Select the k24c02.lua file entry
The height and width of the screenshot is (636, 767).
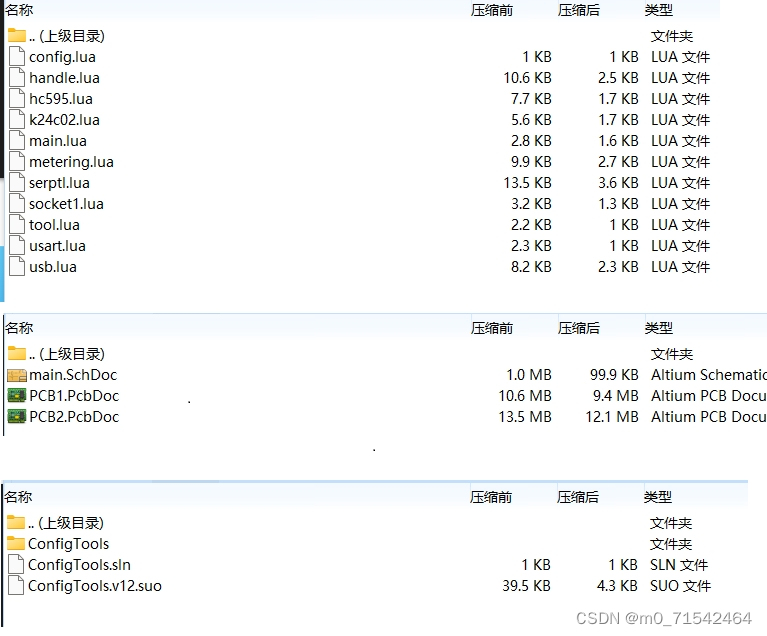coord(64,120)
